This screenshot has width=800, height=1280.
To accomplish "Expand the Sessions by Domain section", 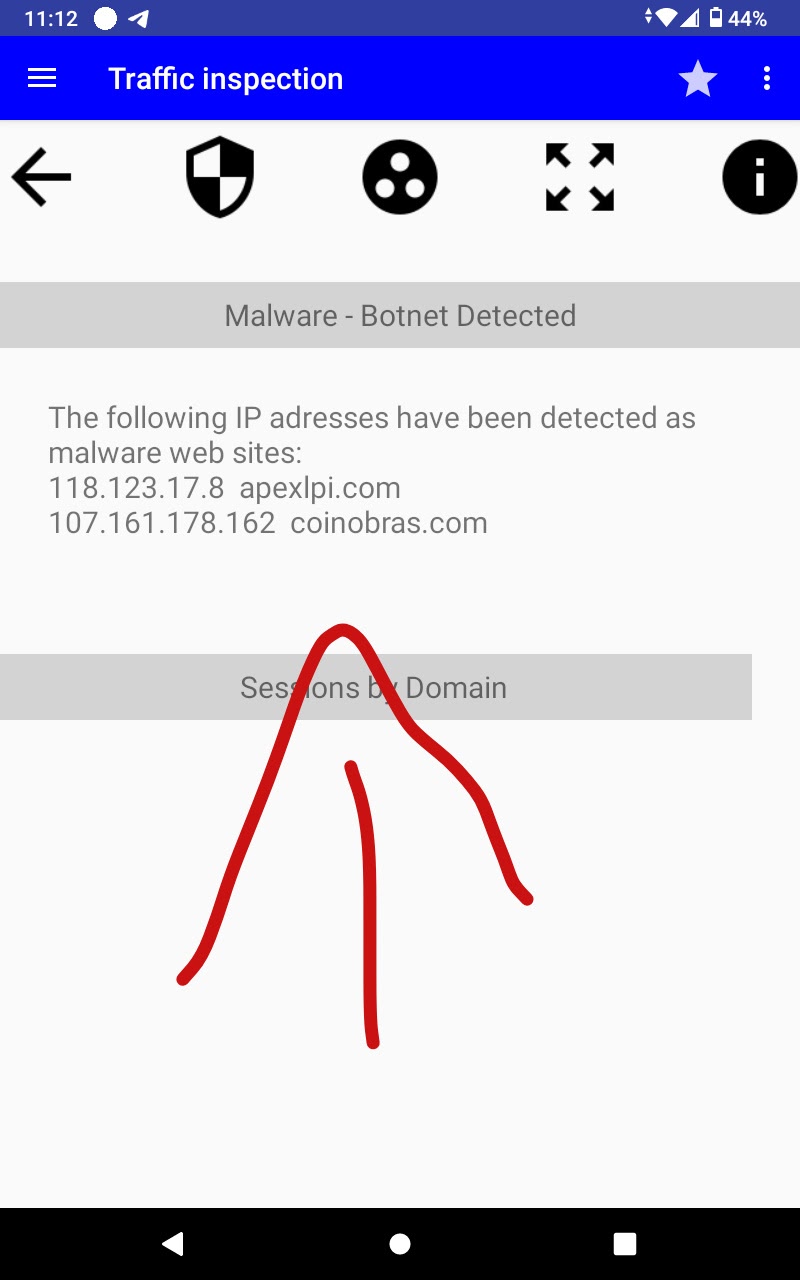I will (x=375, y=688).
